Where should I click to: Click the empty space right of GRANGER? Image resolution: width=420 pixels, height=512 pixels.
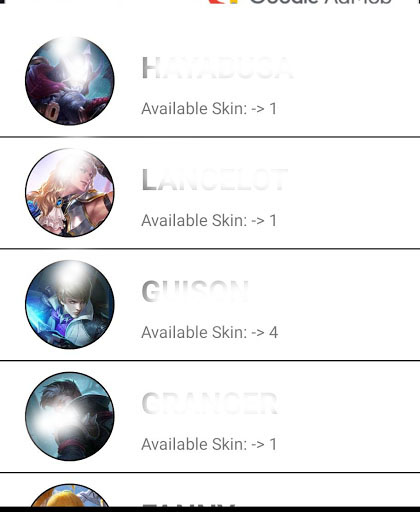click(348, 403)
